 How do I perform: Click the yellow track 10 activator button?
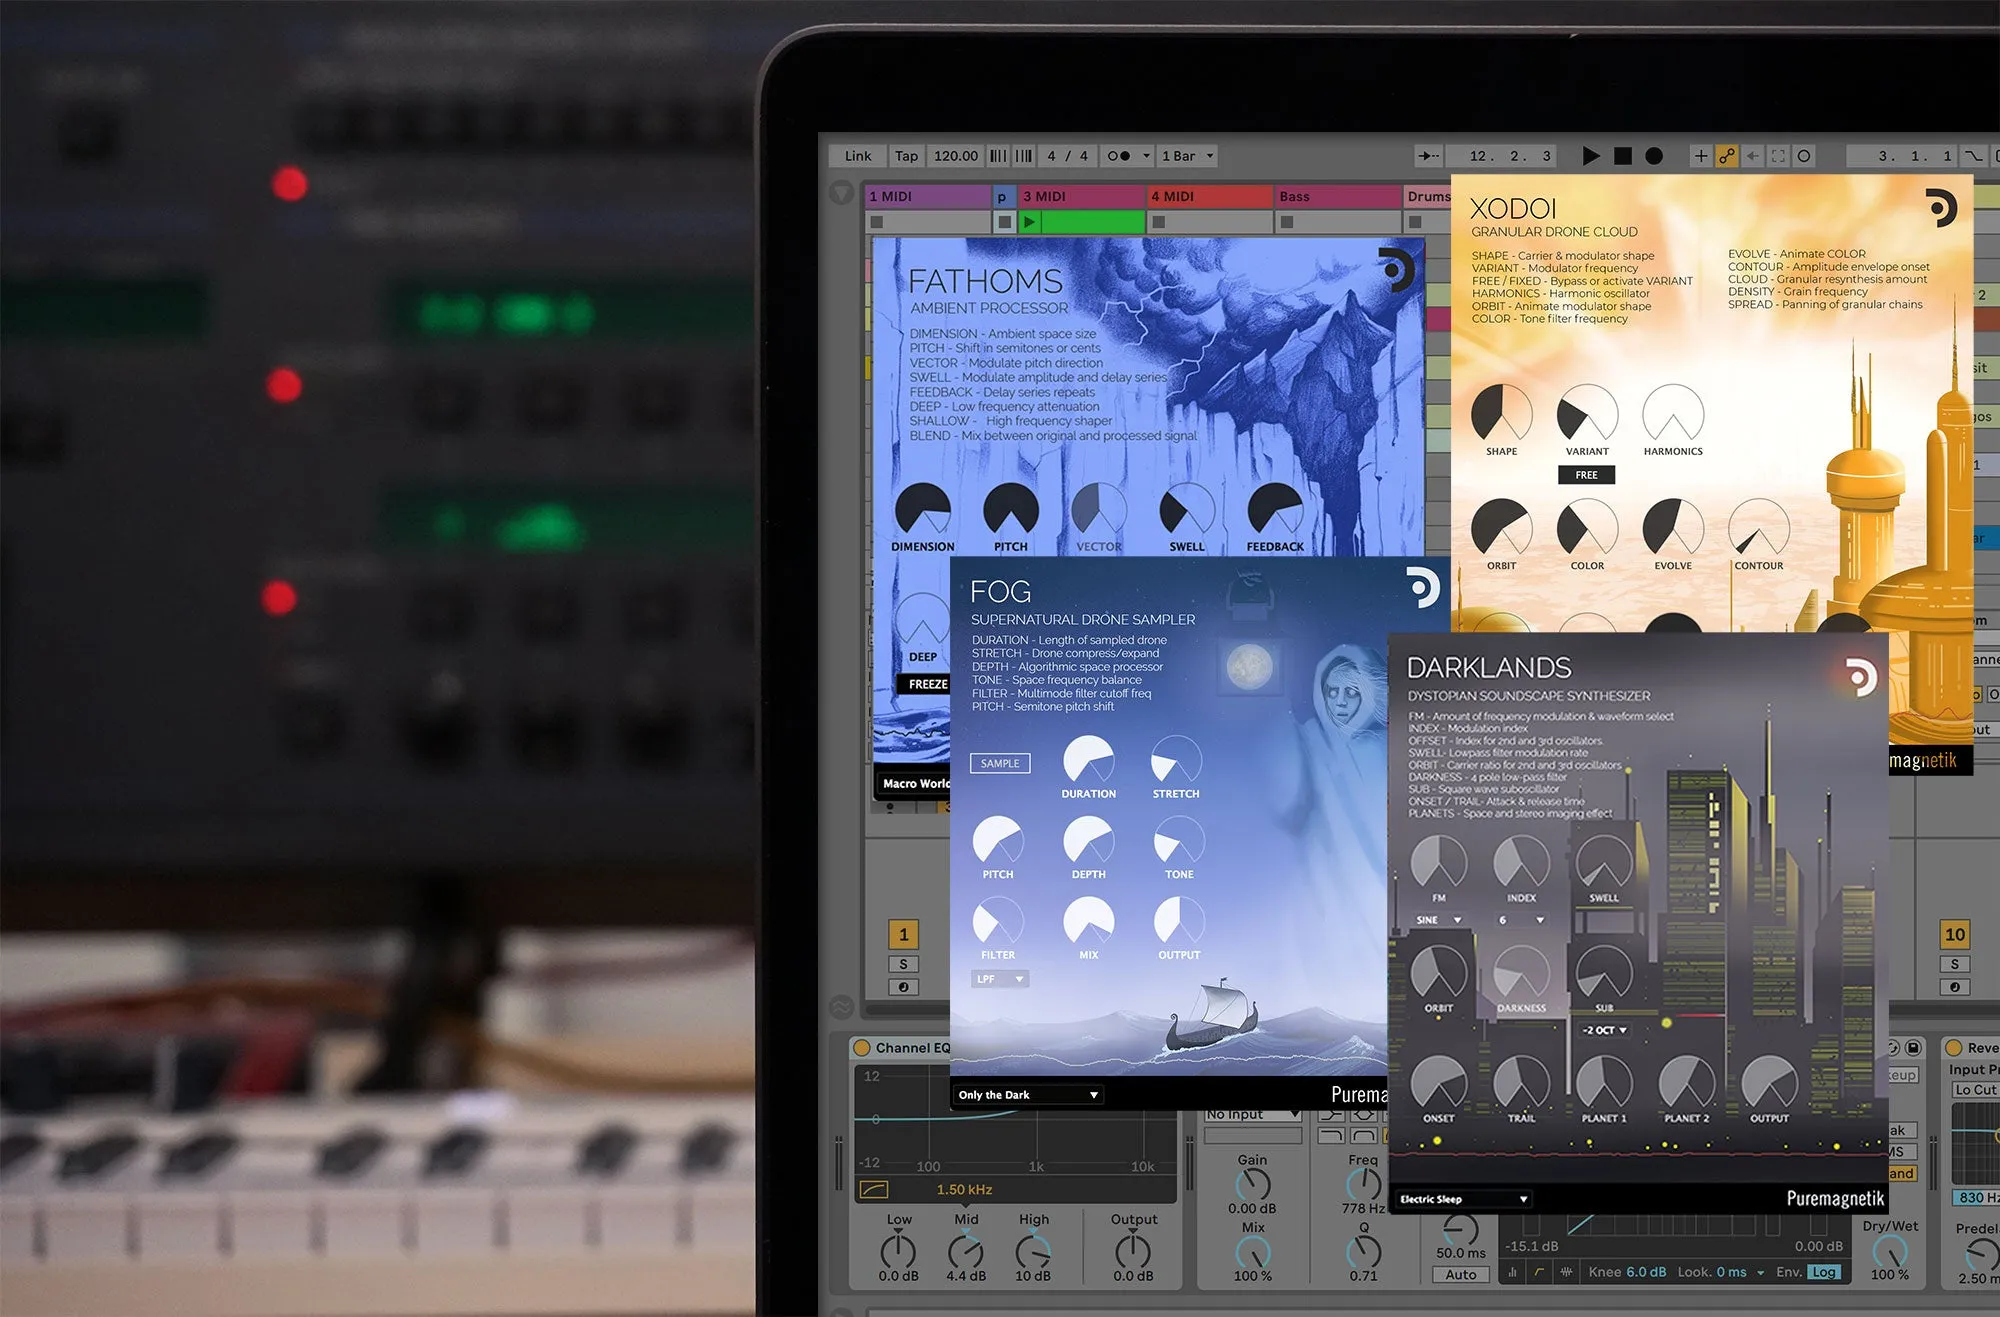[1954, 934]
